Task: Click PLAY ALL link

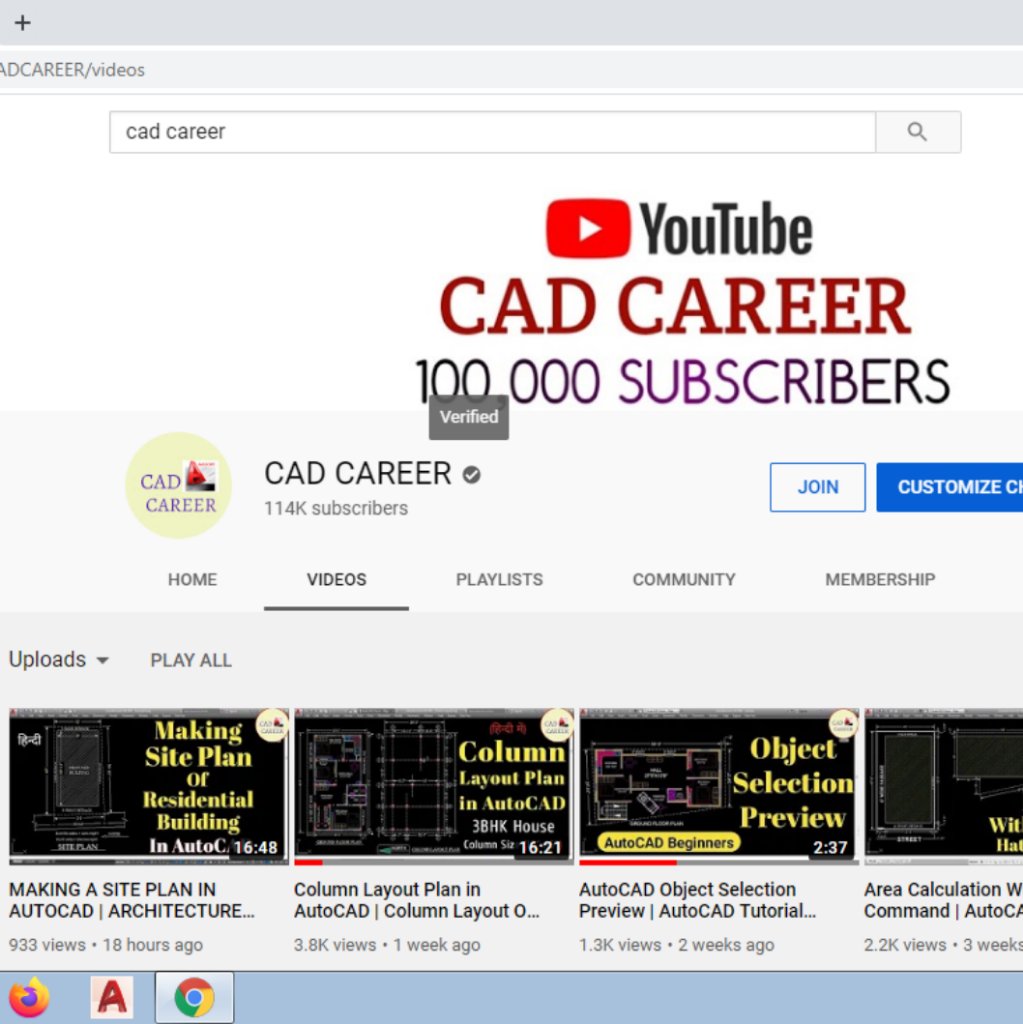Action: click(191, 660)
